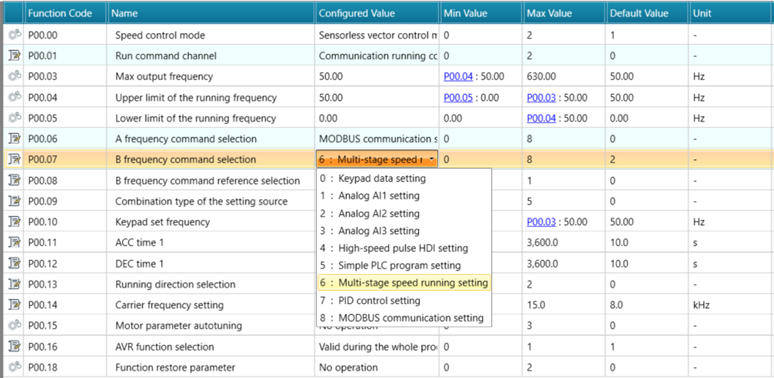This screenshot has height=378, width=774.
Task: Sort by Min Value column header
Action: point(481,13)
